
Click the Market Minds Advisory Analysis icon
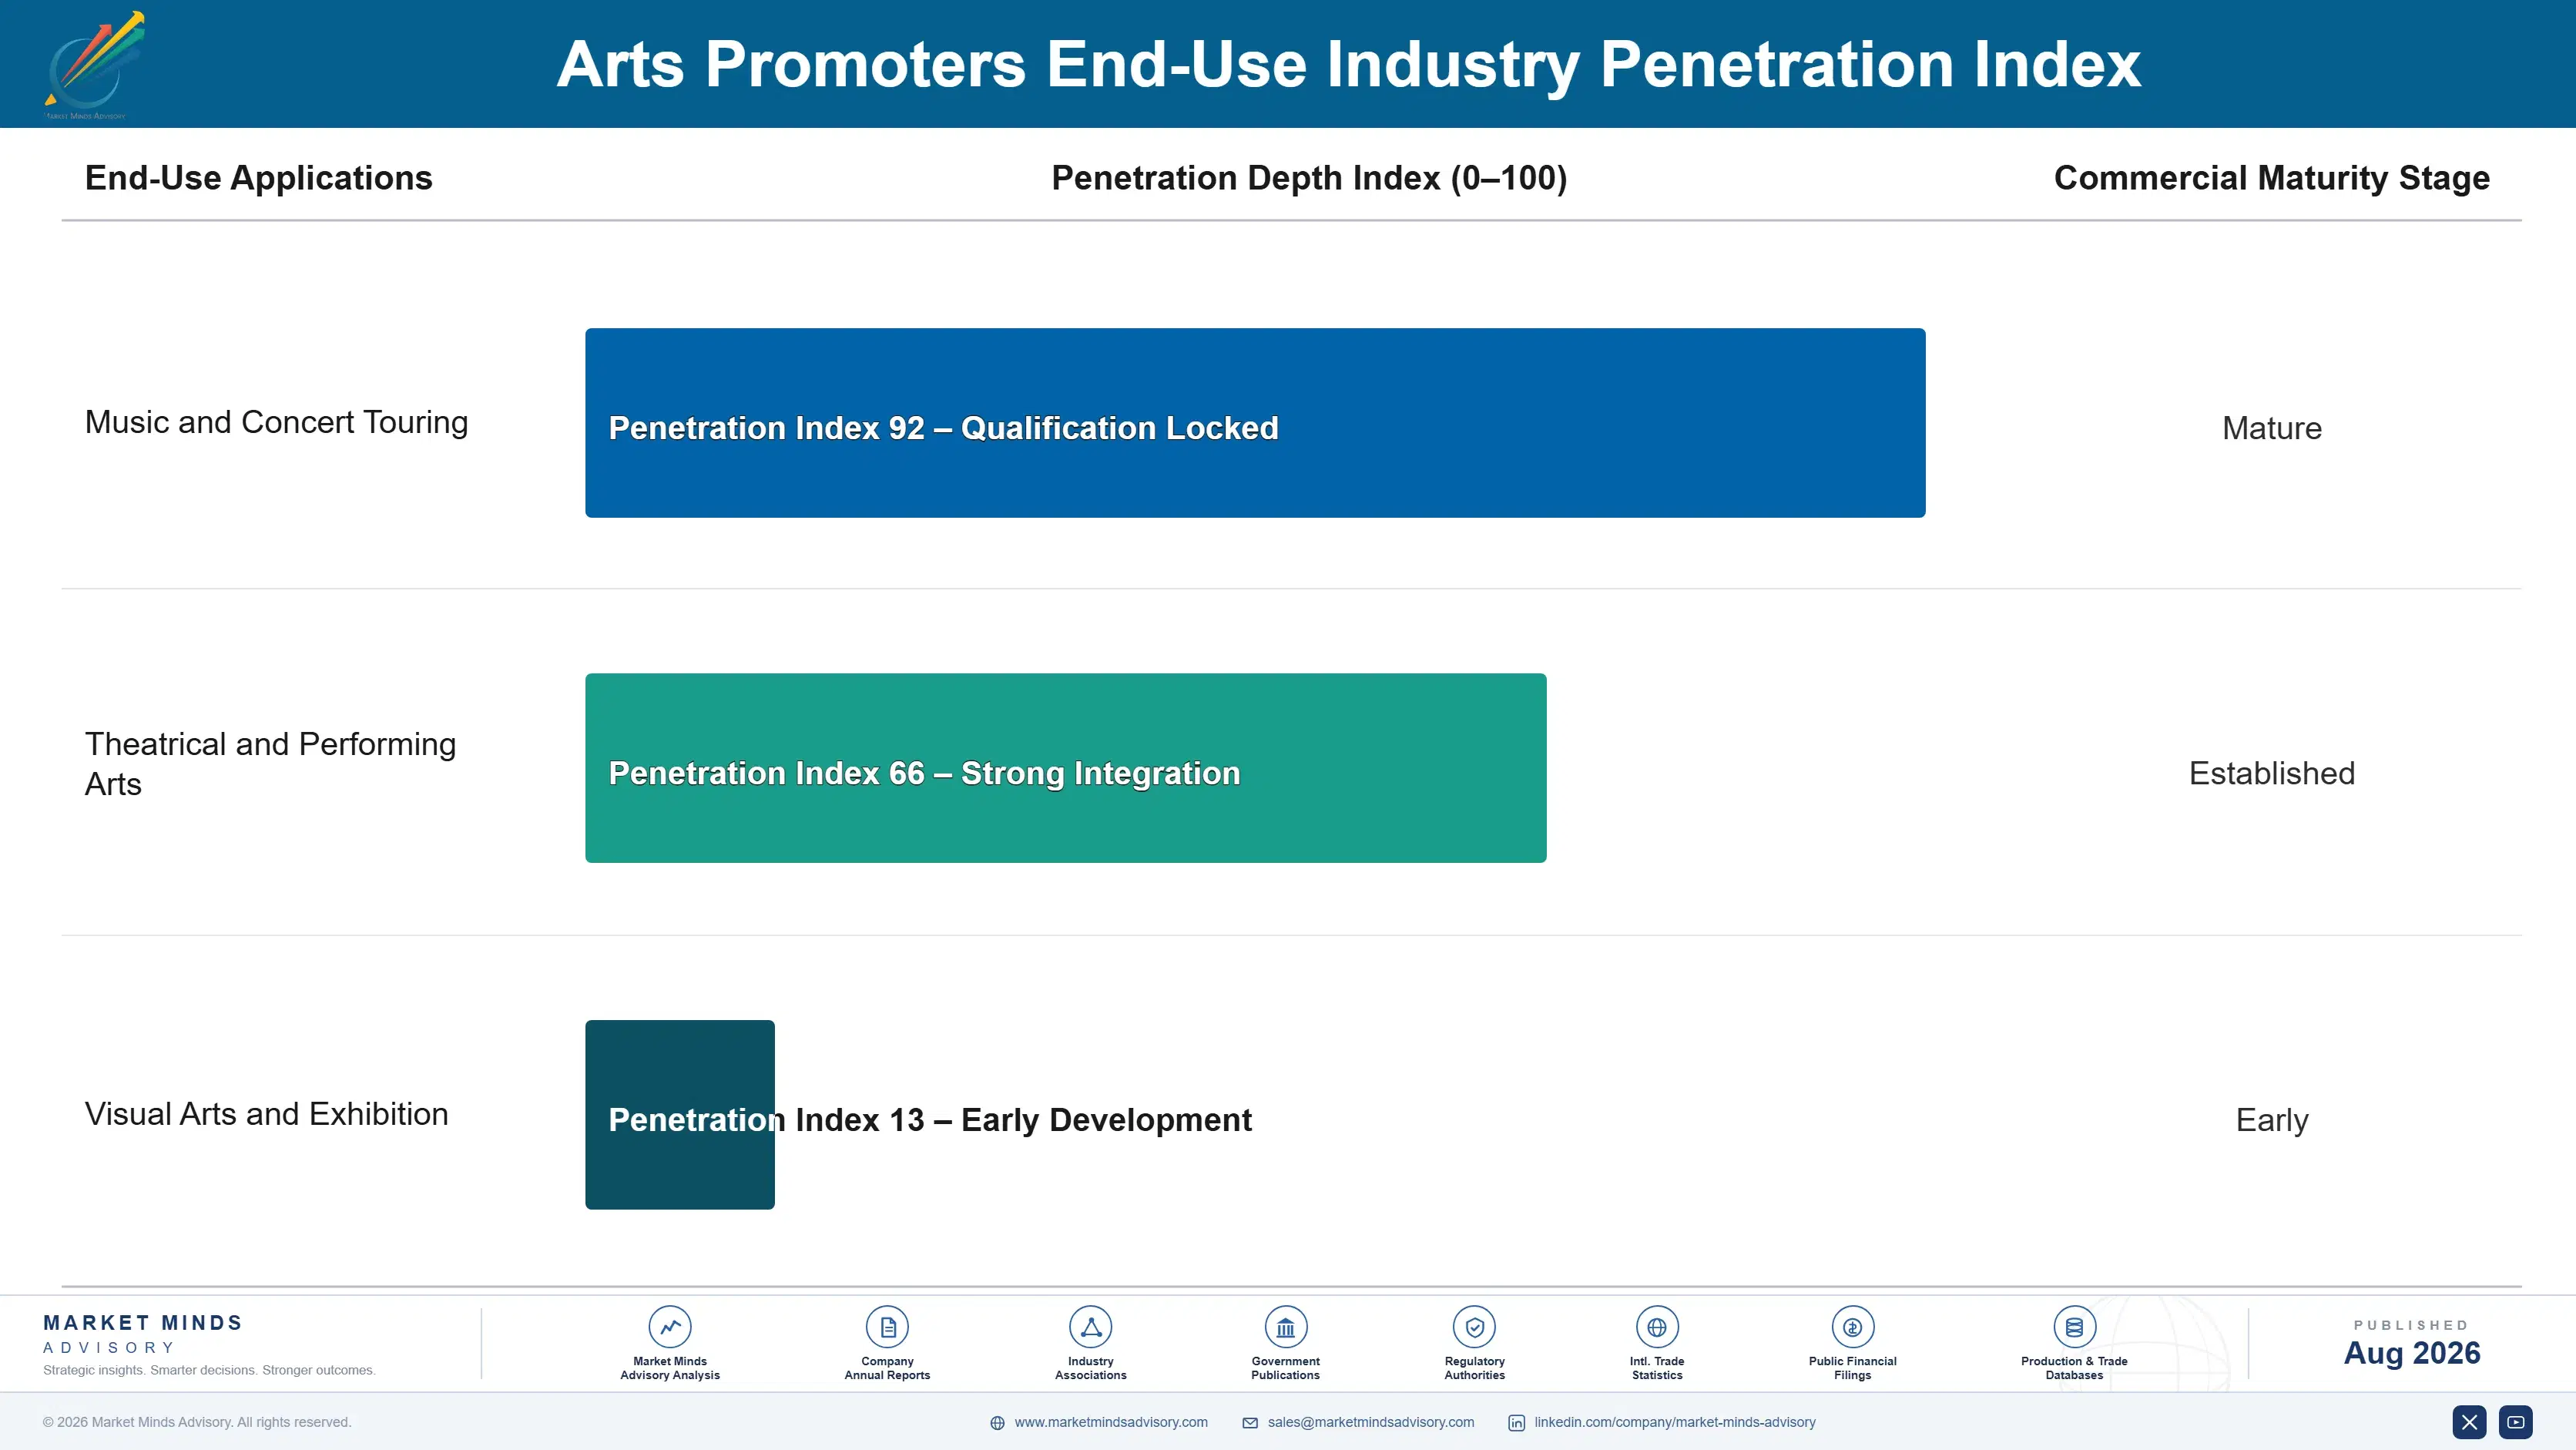tap(669, 1327)
